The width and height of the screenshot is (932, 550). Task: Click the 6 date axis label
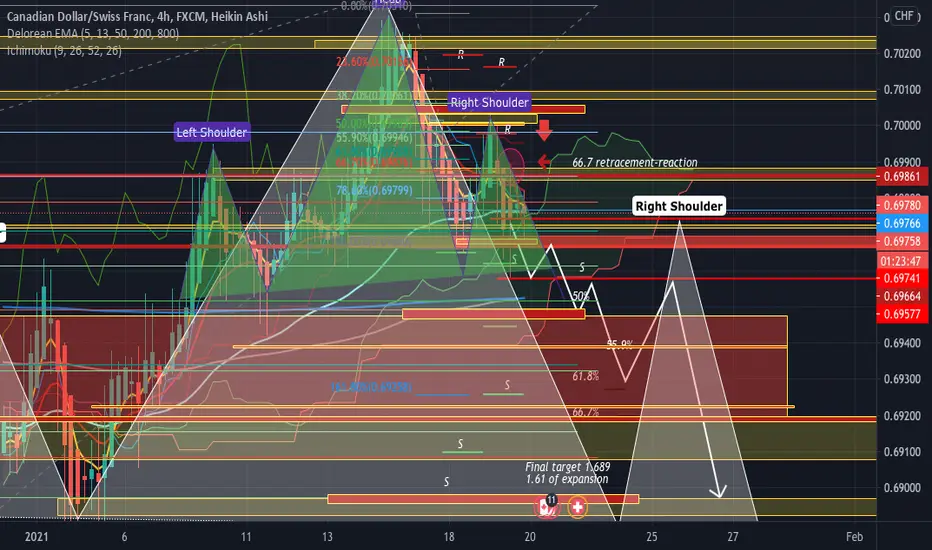pyautogui.click(x=124, y=537)
